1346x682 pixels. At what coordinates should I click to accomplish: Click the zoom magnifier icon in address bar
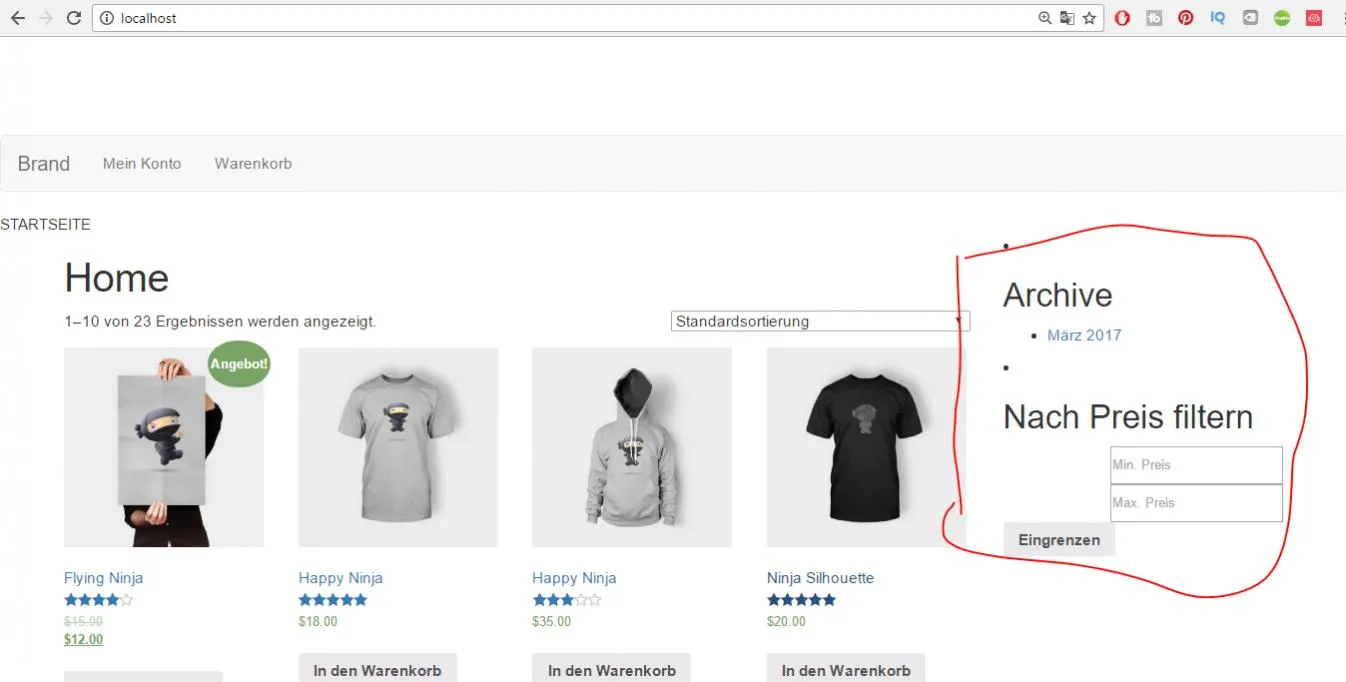pyautogui.click(x=1045, y=18)
